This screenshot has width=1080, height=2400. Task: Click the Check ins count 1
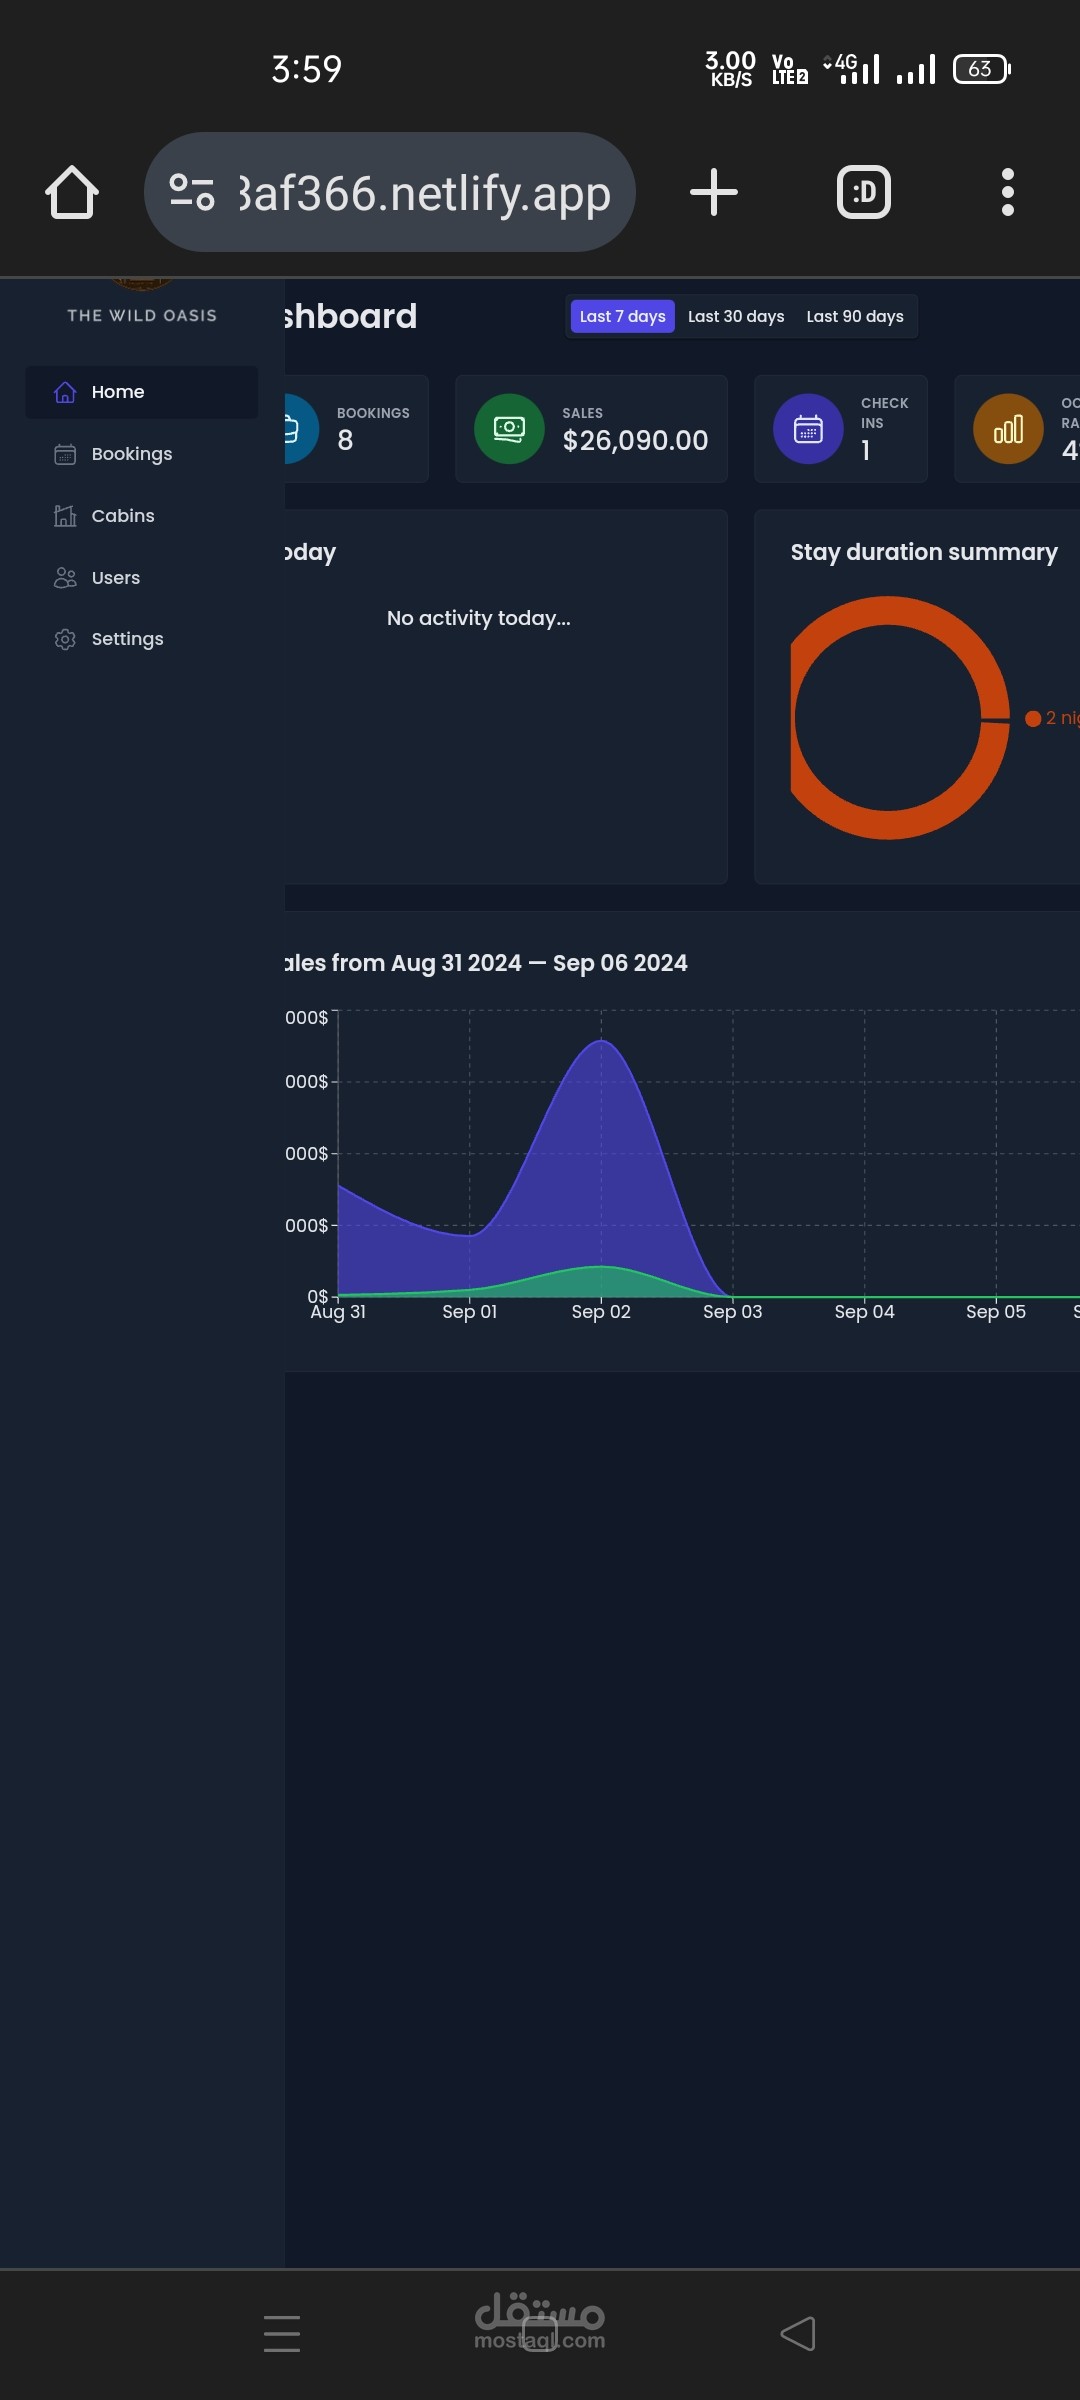[x=866, y=450]
